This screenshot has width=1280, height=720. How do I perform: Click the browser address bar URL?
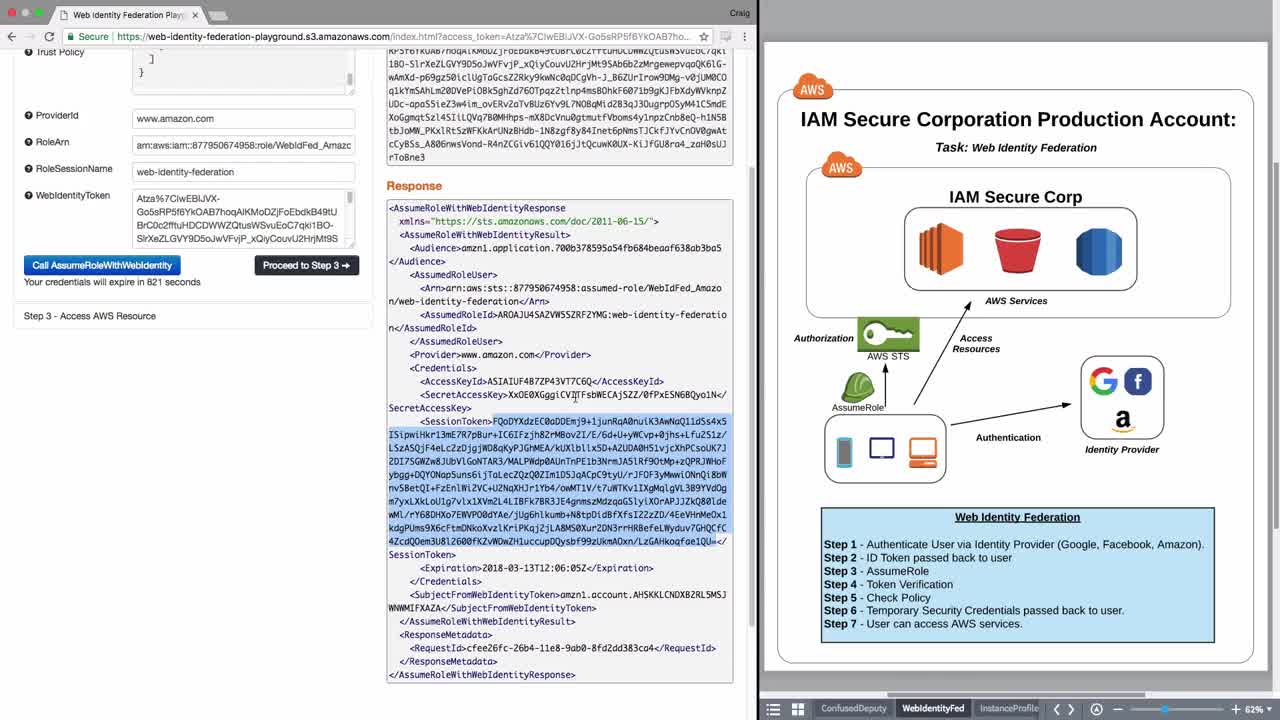click(402, 36)
